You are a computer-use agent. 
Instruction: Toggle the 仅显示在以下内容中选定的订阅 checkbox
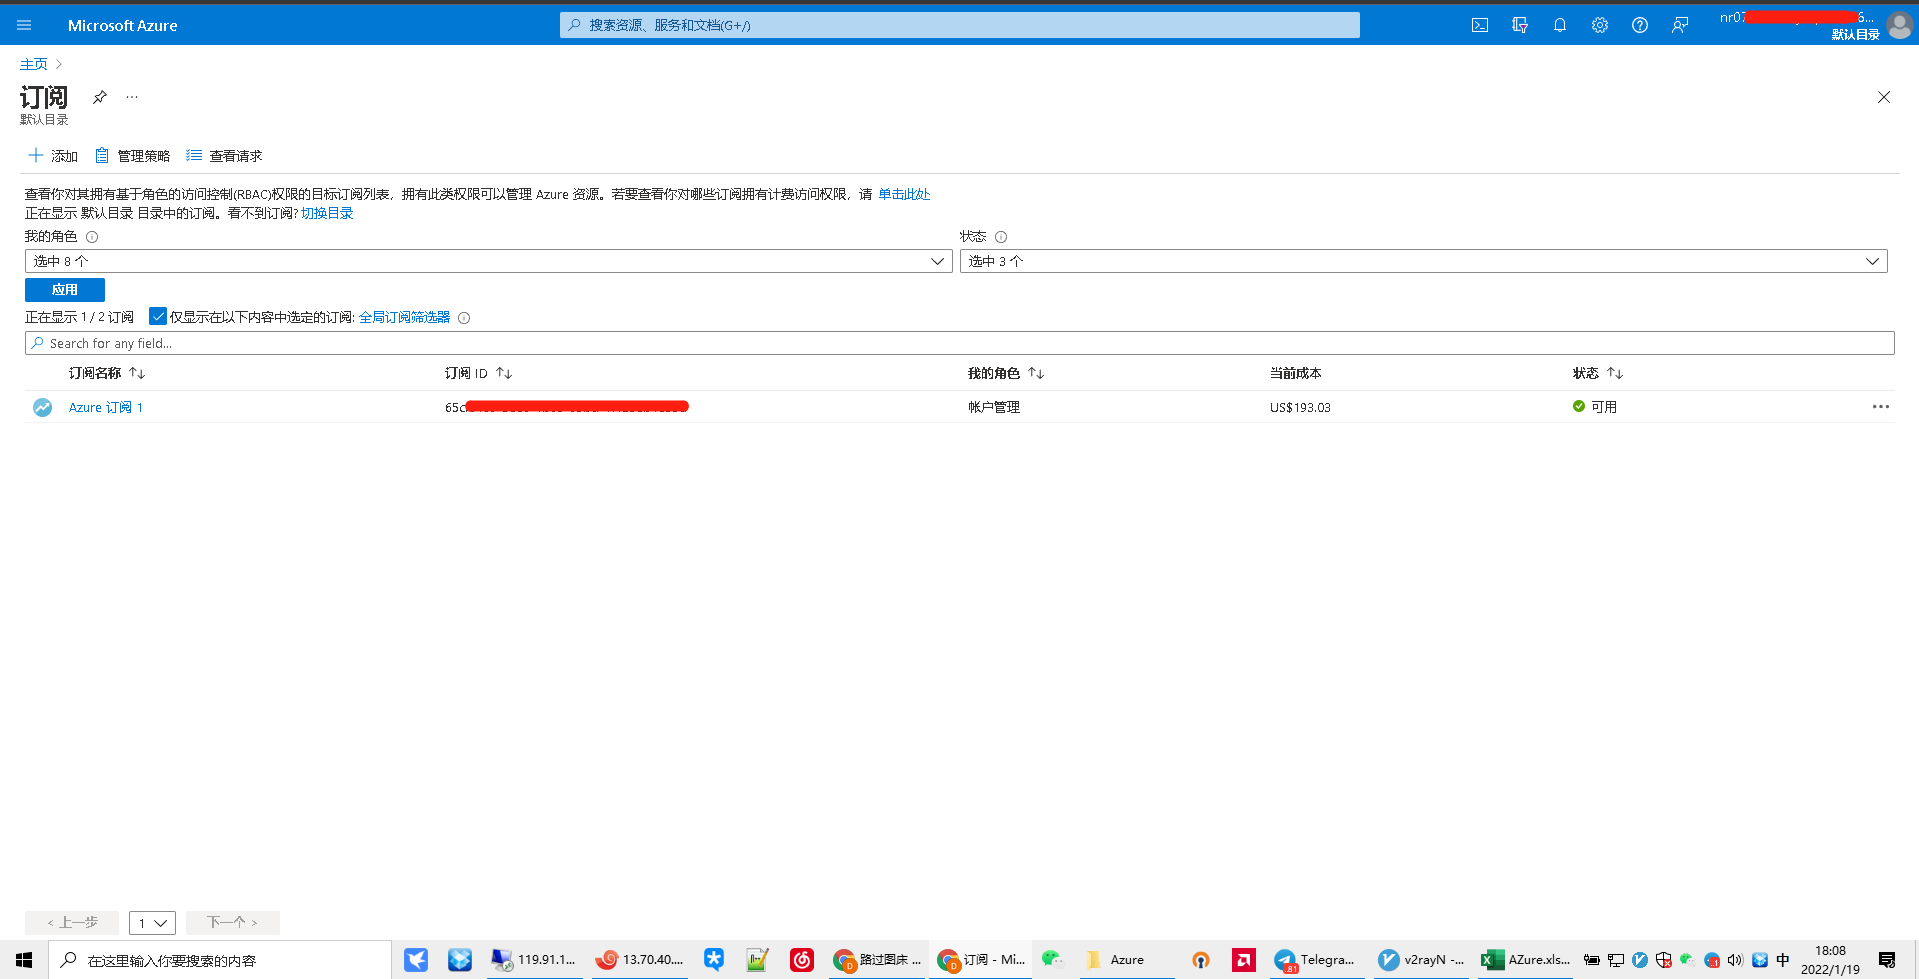pos(158,316)
